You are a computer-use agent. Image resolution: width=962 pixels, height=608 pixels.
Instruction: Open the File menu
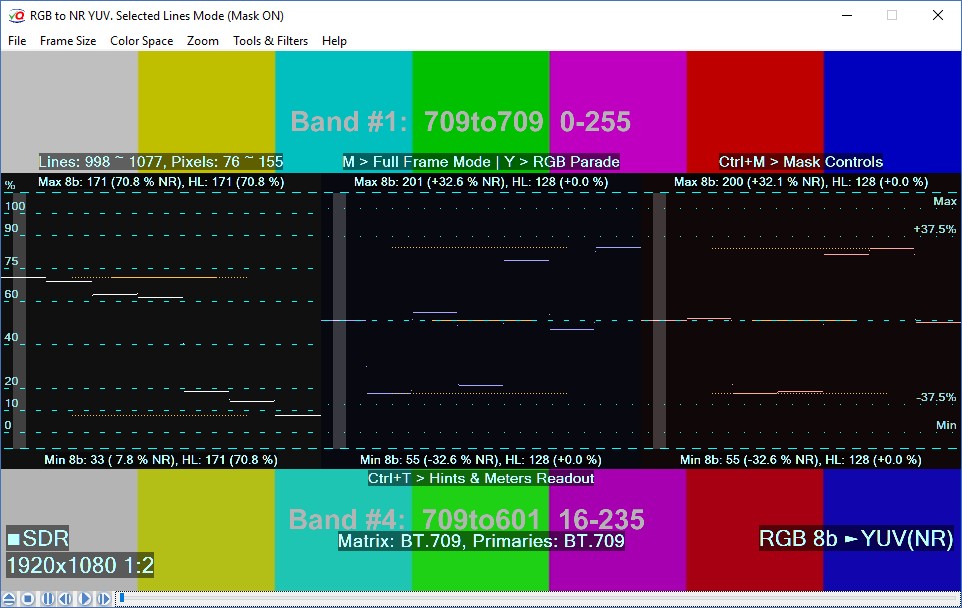point(17,41)
